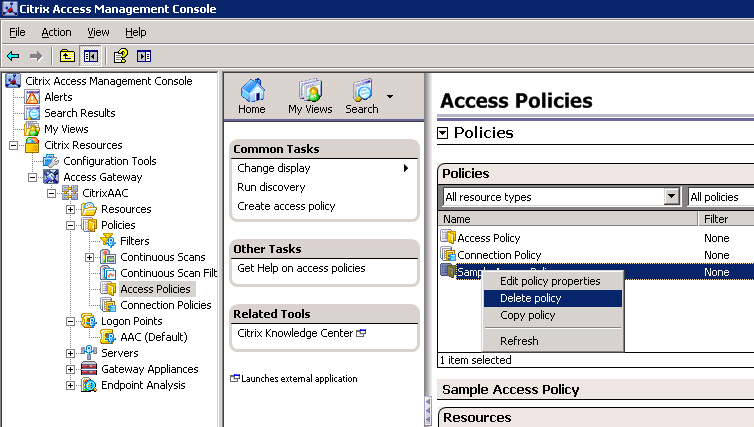Open the Action menu
The height and width of the screenshot is (427, 754).
56,32
